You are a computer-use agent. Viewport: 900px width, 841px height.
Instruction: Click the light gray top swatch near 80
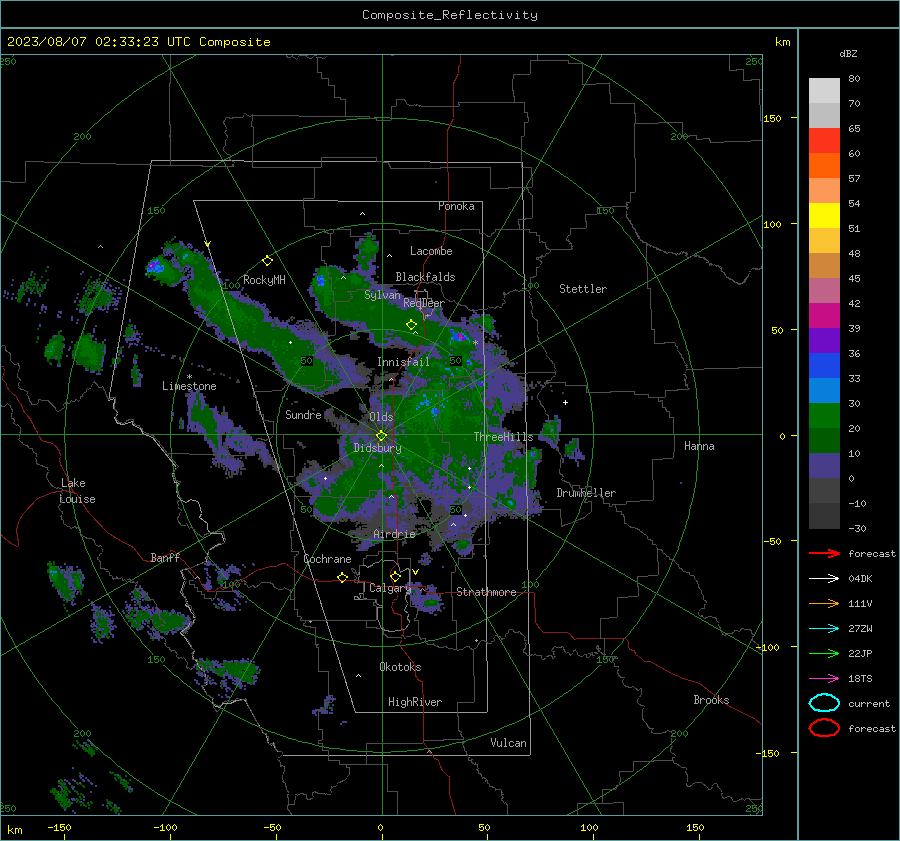[824, 90]
